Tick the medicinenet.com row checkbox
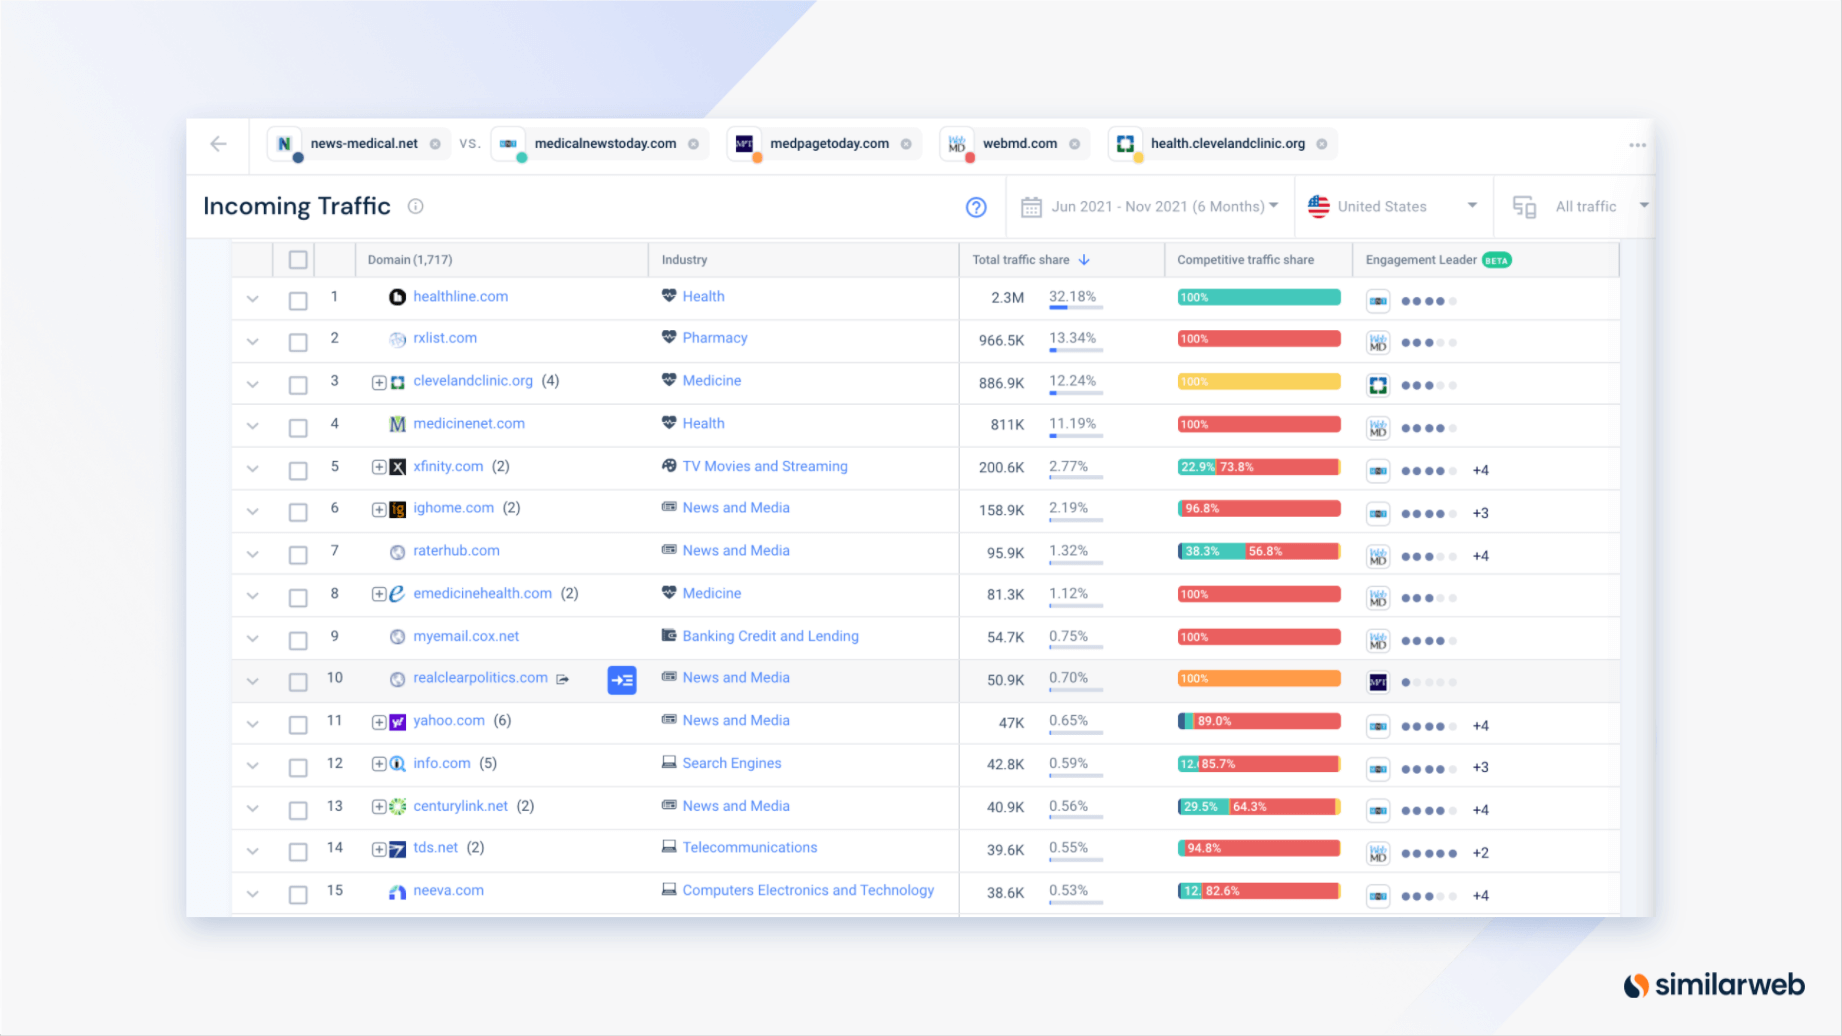 (x=298, y=427)
